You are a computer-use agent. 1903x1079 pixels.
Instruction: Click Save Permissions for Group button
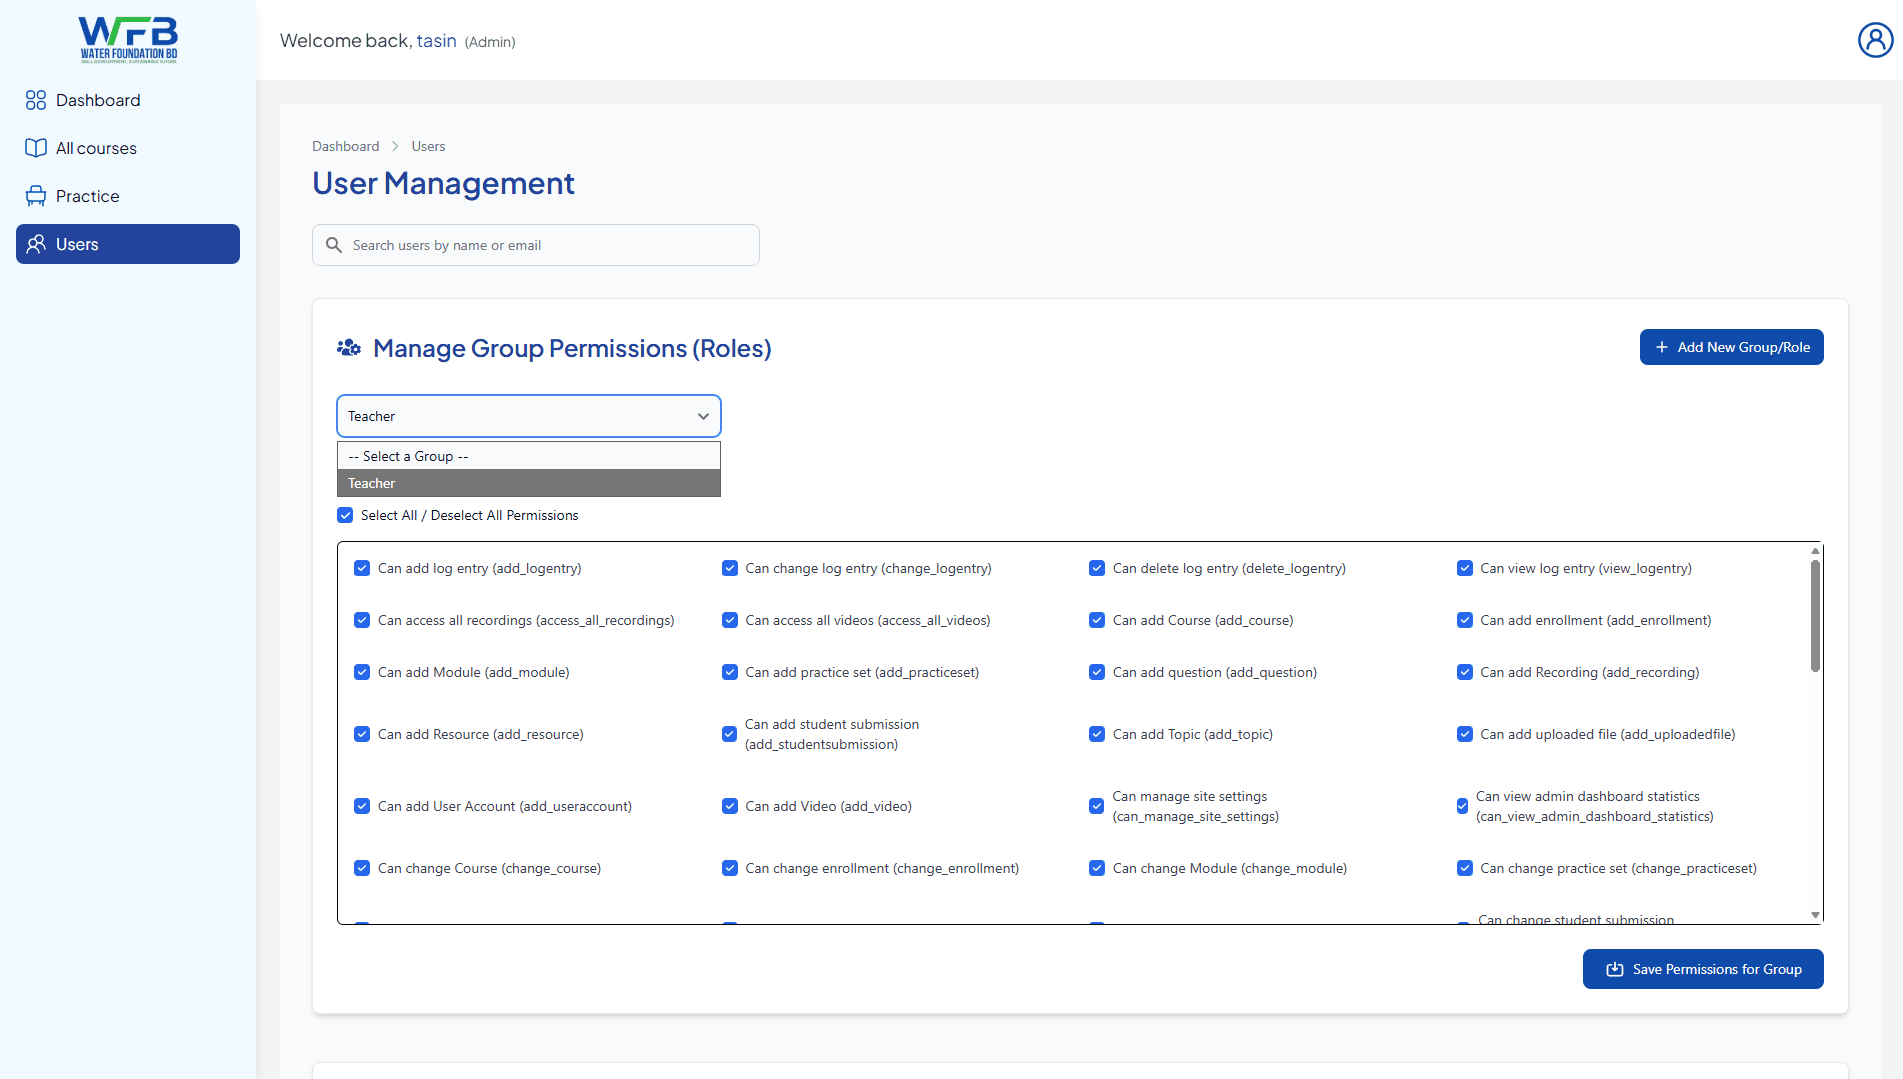[1703, 969]
